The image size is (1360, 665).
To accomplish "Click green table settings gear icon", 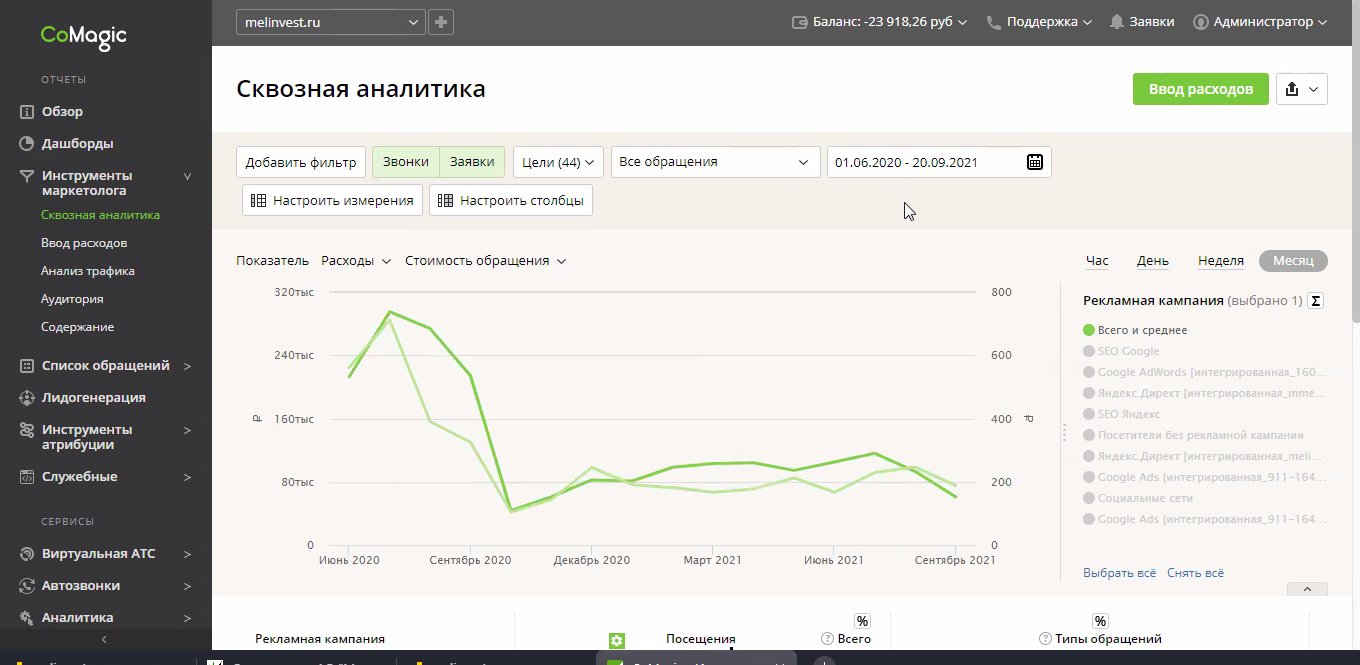I will point(617,640).
